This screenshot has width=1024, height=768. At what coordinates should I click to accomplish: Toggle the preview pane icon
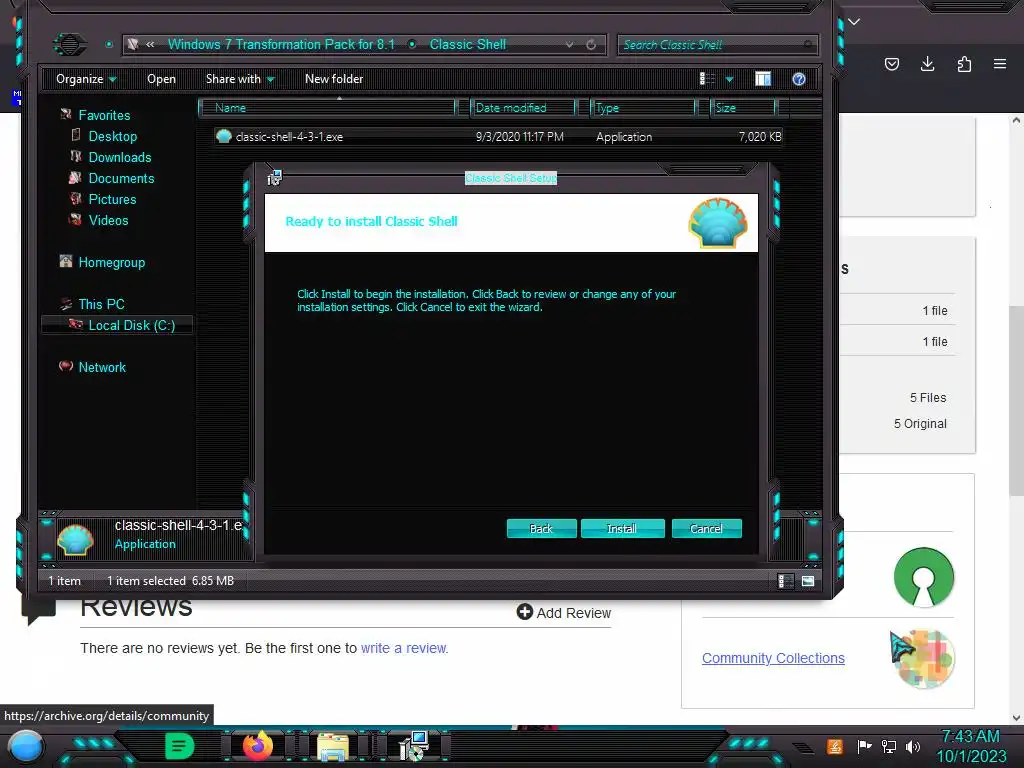[x=763, y=79]
